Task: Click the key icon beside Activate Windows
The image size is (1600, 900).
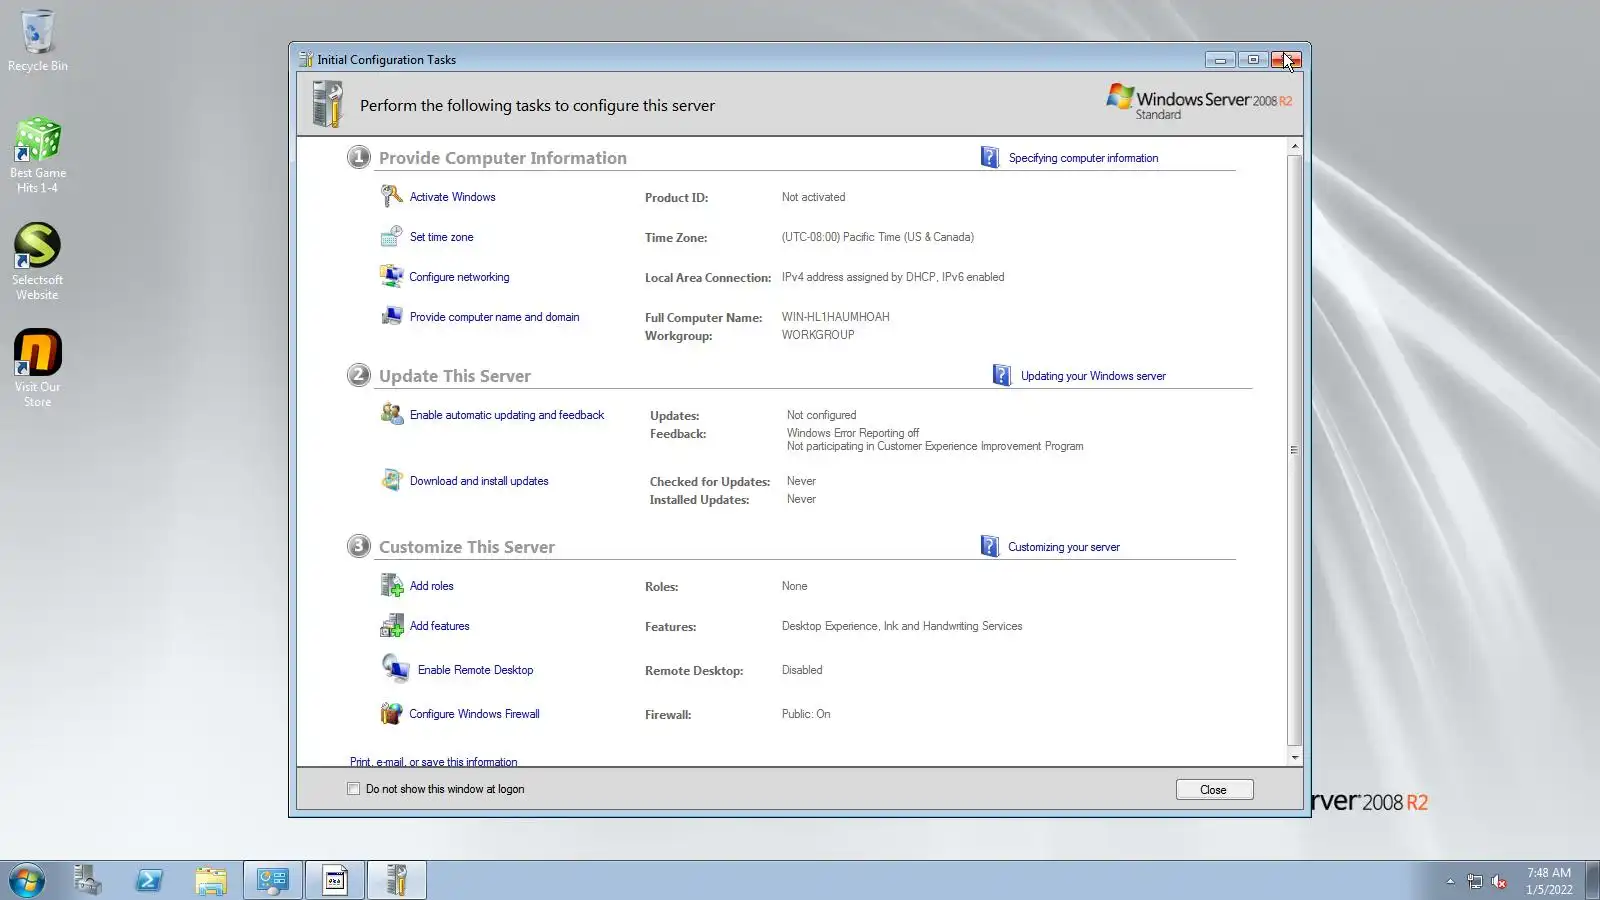Action: click(391, 196)
